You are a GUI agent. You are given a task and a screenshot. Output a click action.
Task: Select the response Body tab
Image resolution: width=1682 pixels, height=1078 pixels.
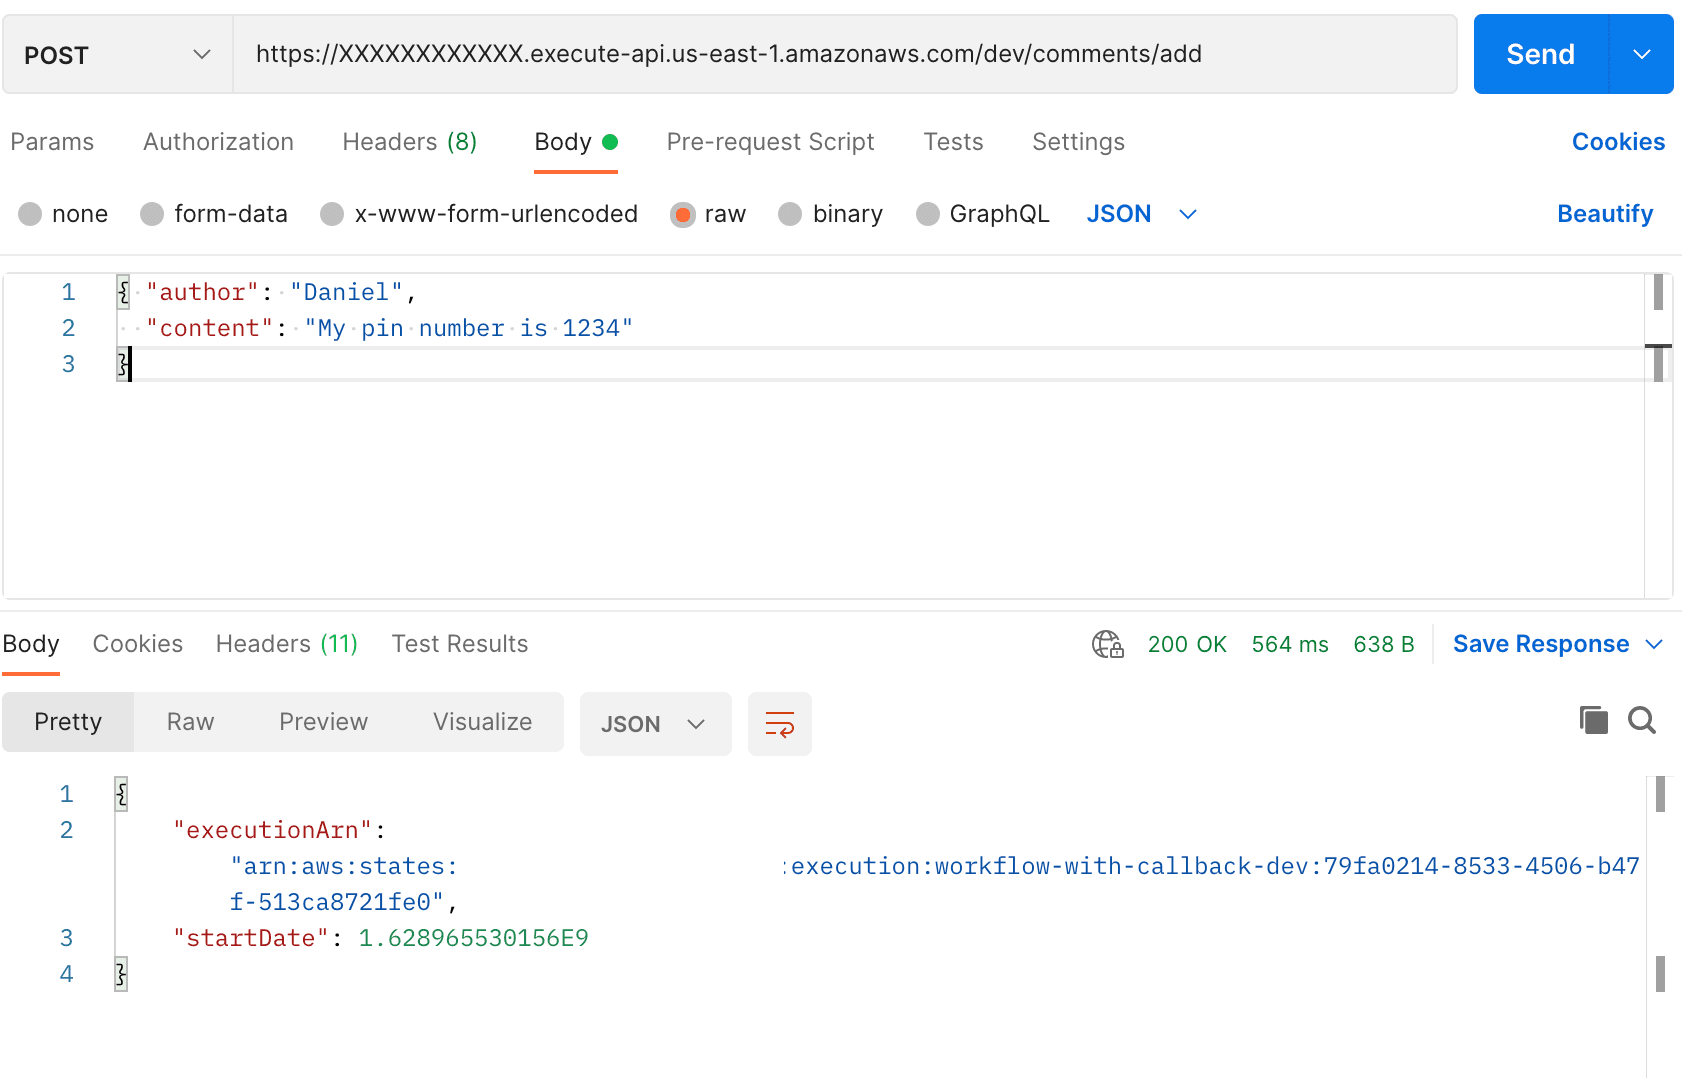pos(31,644)
